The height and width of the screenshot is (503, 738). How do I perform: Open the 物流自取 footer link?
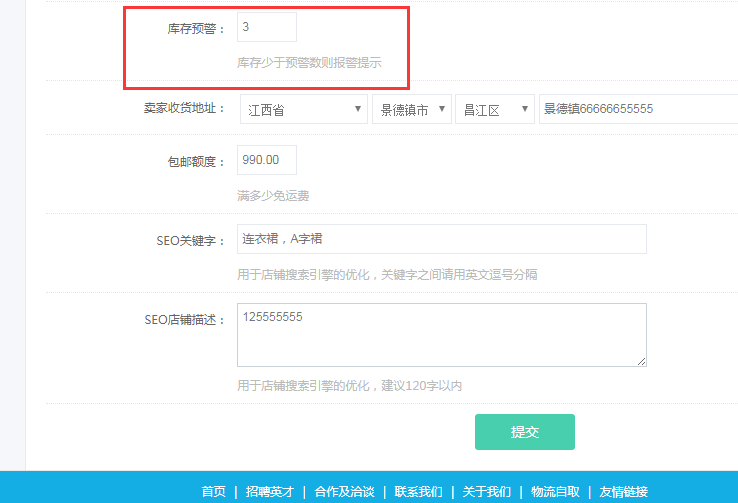click(x=555, y=491)
